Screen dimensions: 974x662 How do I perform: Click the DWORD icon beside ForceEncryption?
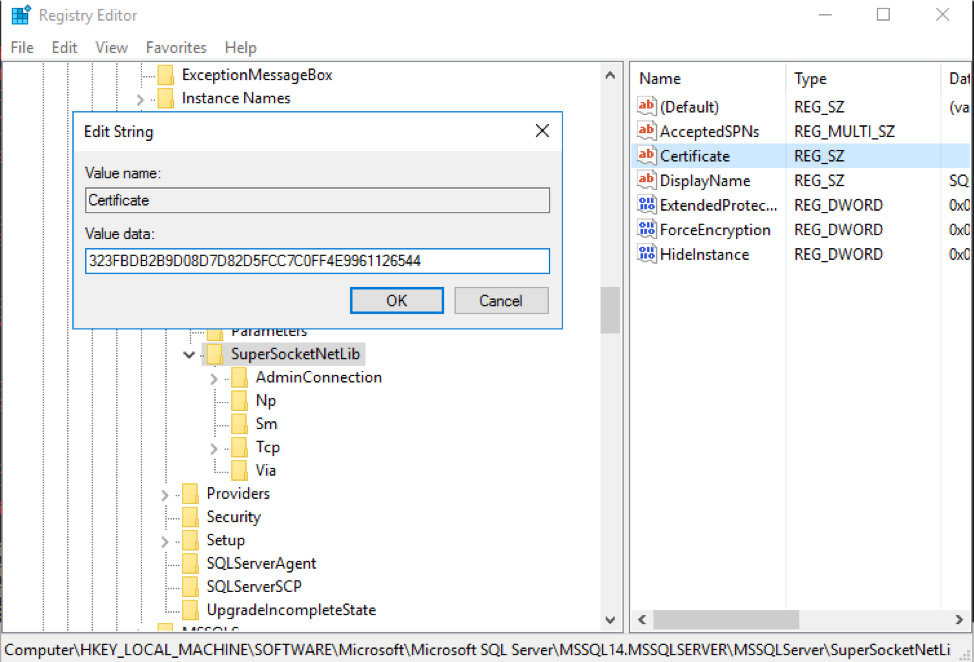tap(645, 229)
